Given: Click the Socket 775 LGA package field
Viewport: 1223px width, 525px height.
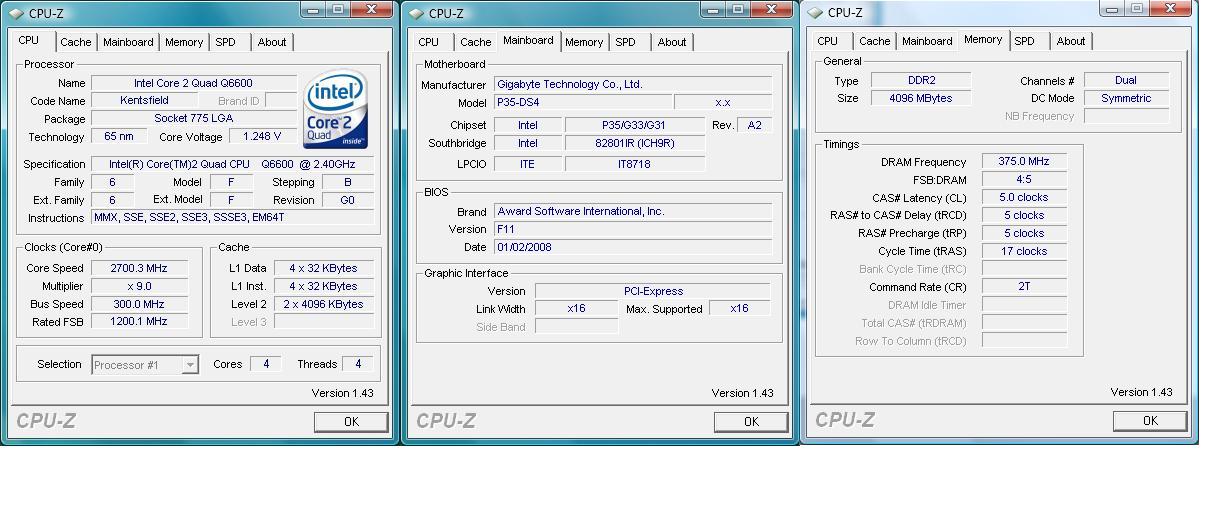Looking at the screenshot, I should click(x=194, y=119).
